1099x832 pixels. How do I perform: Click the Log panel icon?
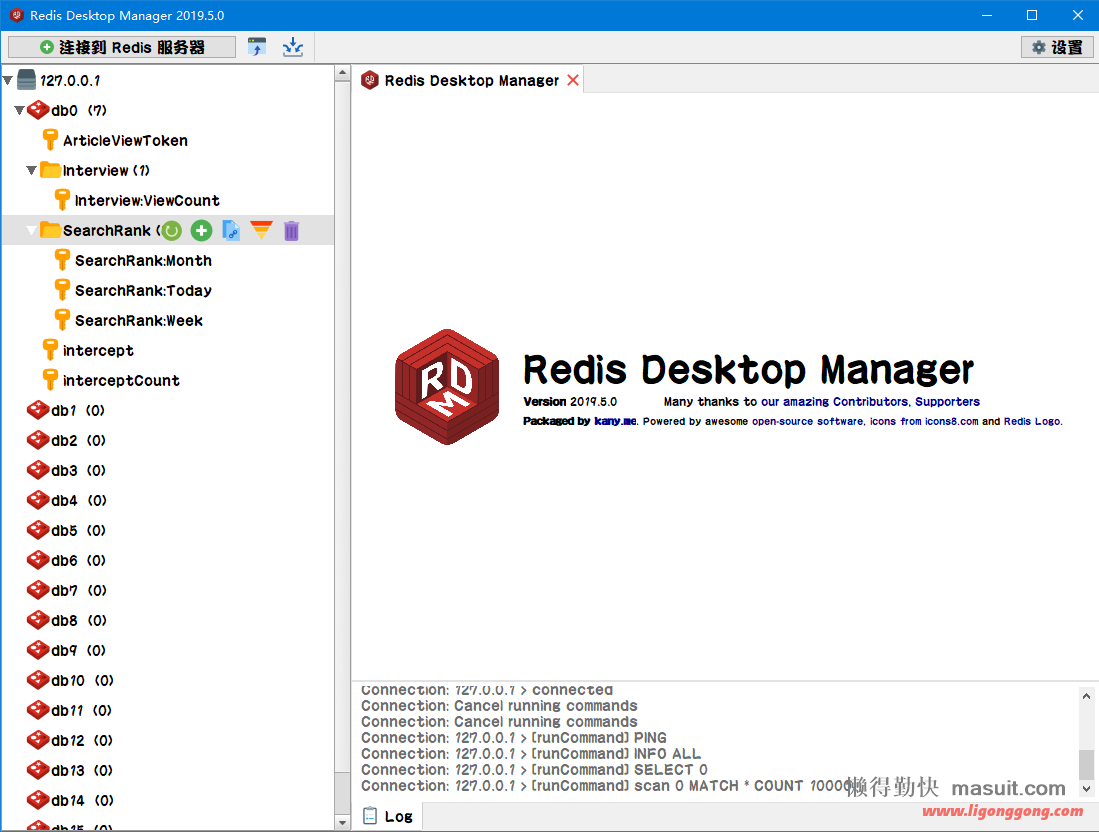pyautogui.click(x=370, y=816)
